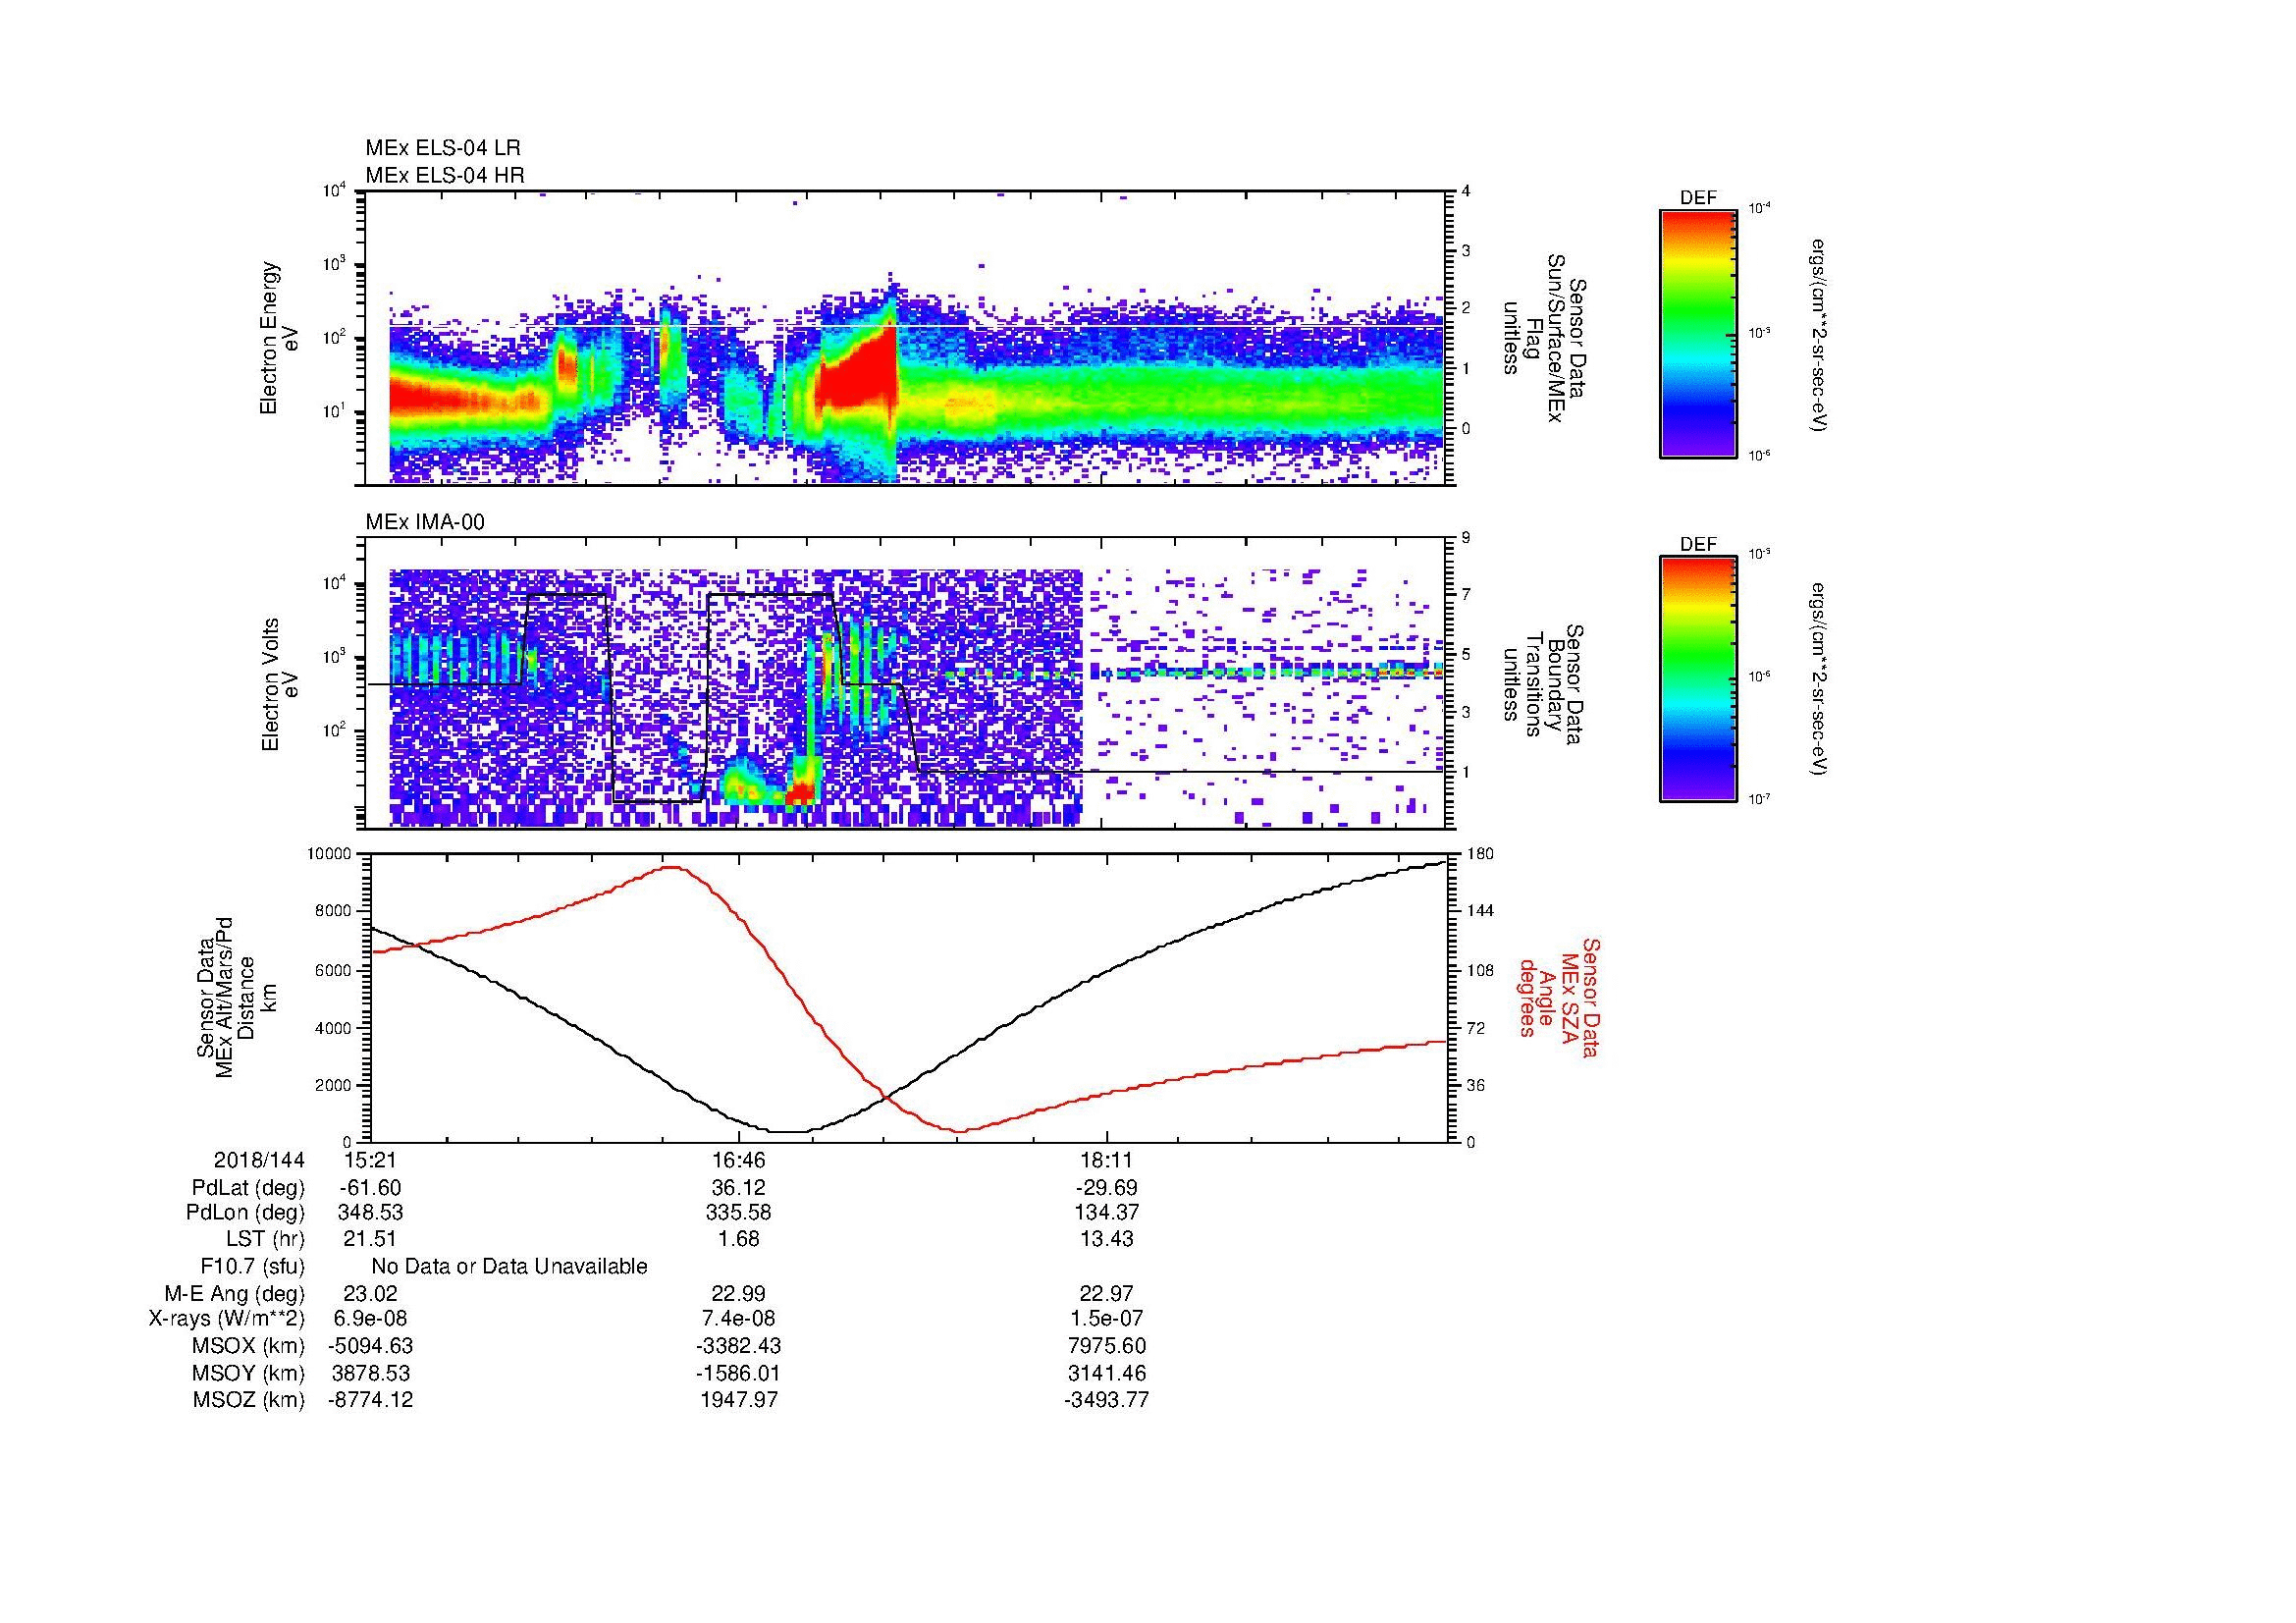Click the 'PdLat (deg)' row label
This screenshot has width=2296, height=1623.
click(x=248, y=1188)
